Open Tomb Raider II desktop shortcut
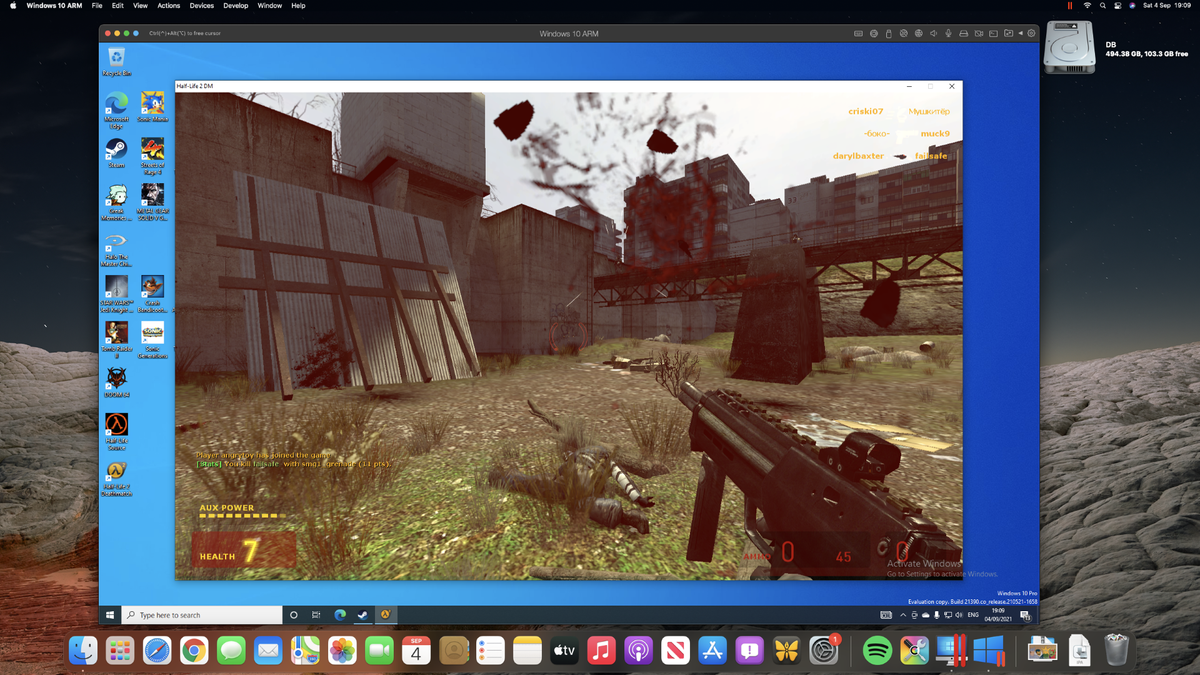The height and width of the screenshot is (675, 1200). 116,340
